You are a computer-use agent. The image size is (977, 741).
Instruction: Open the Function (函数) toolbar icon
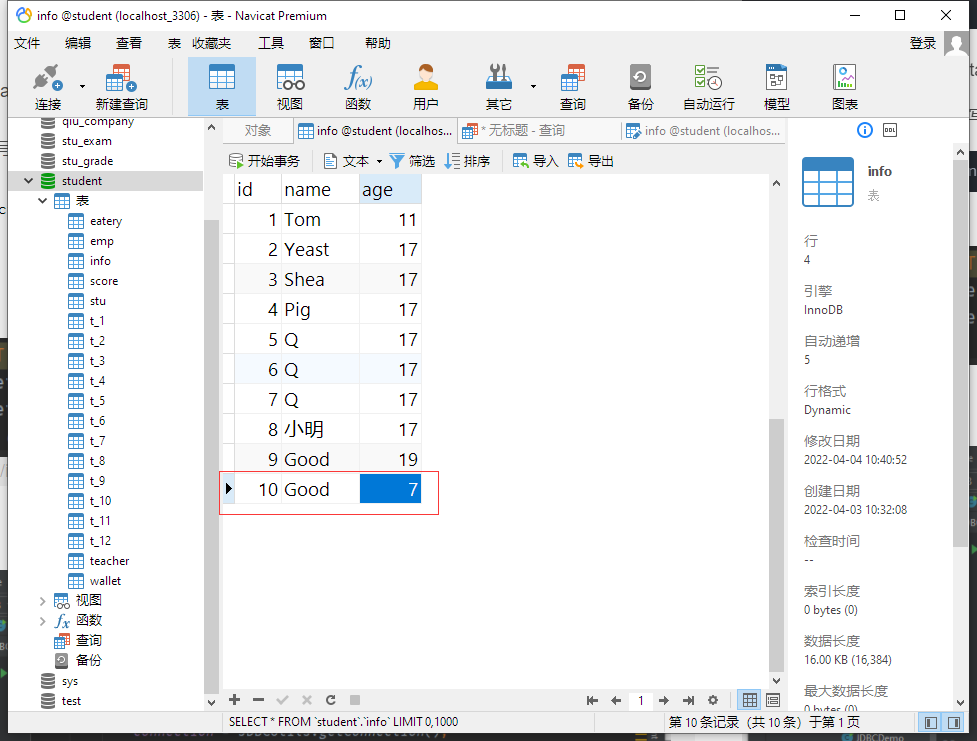click(x=358, y=87)
